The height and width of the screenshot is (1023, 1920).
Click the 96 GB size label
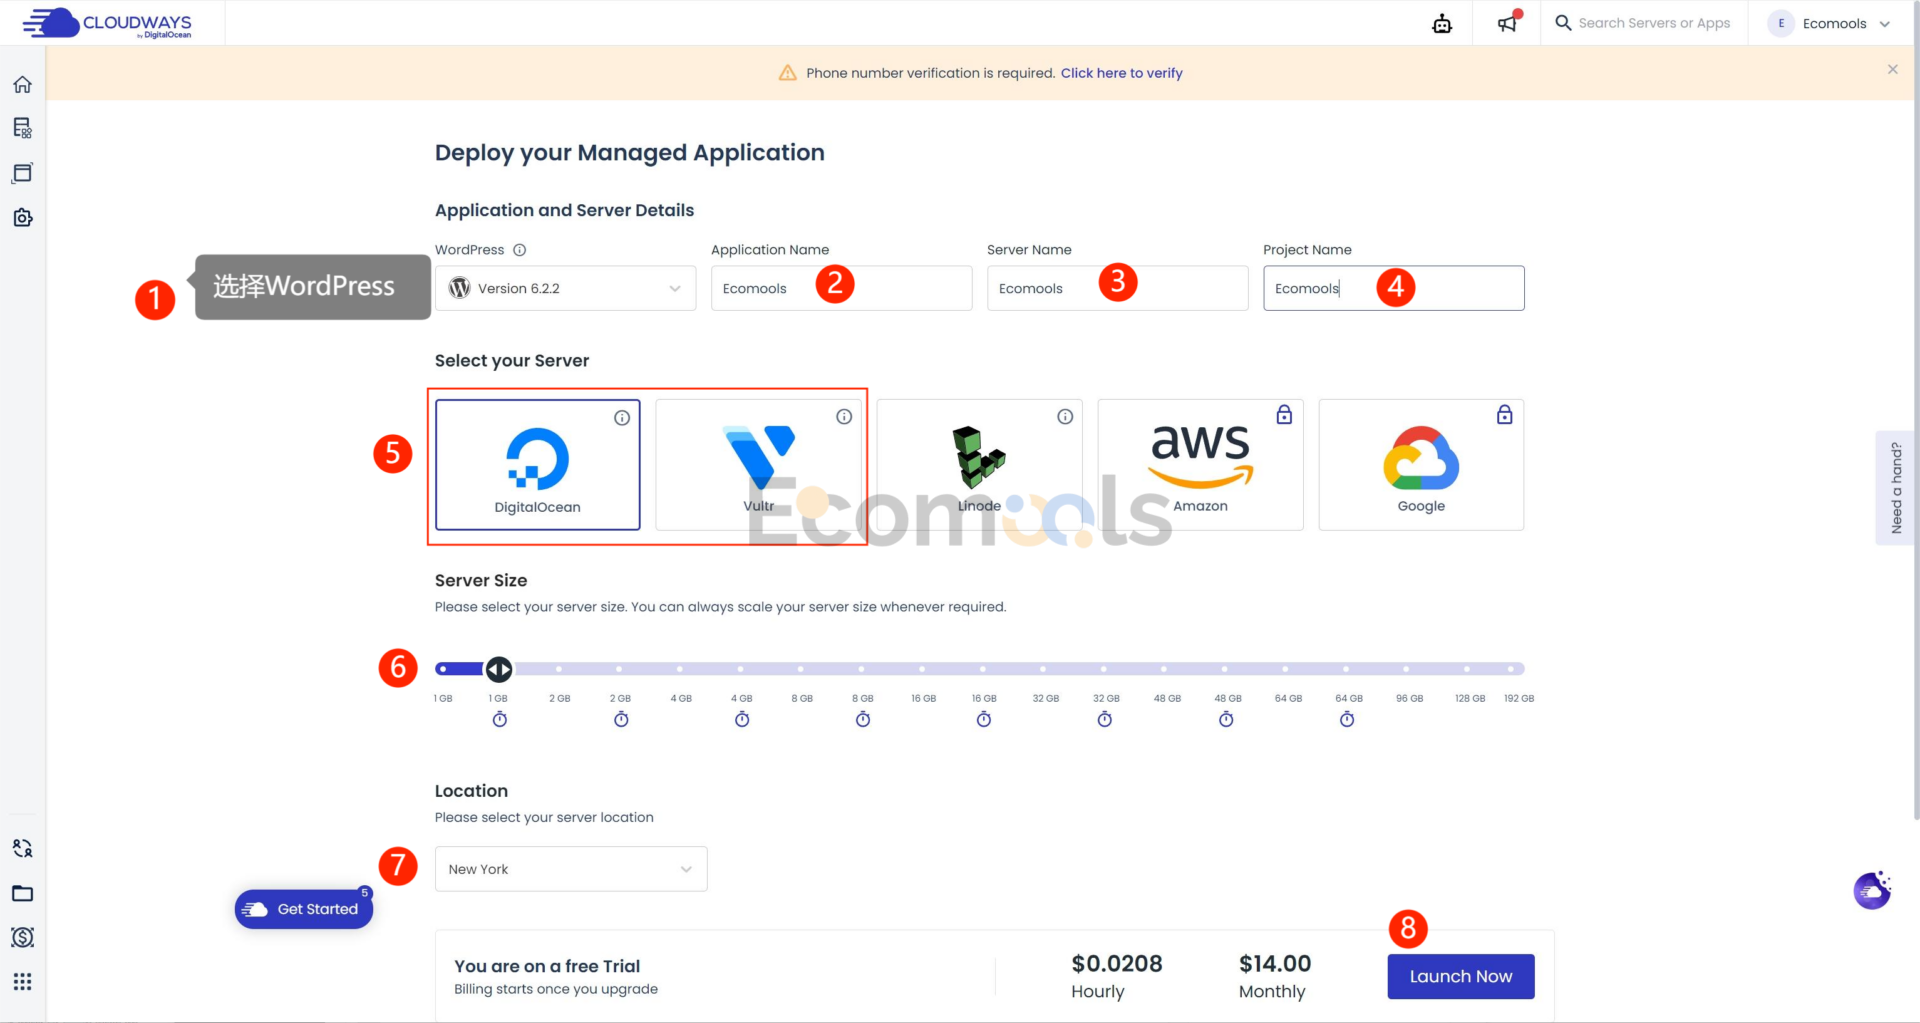tap(1409, 698)
